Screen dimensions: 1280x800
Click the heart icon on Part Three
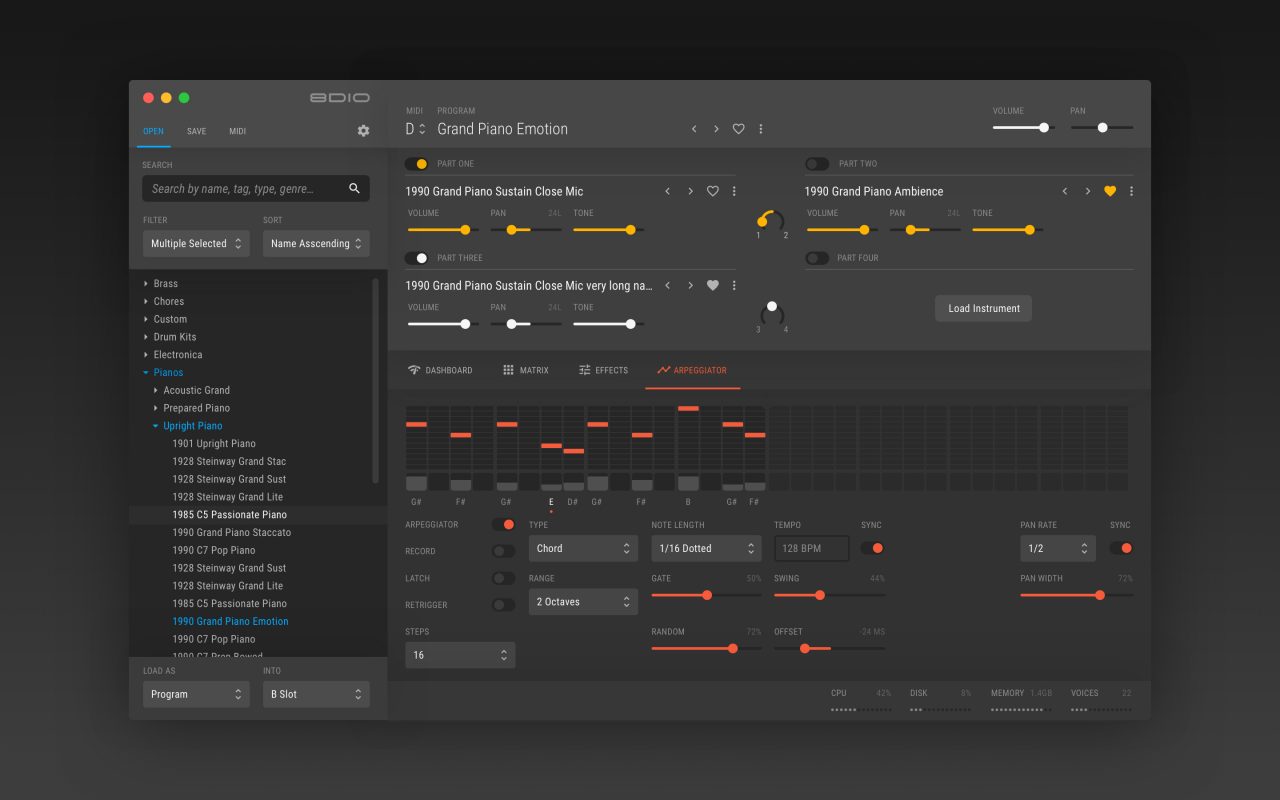pyautogui.click(x=712, y=286)
